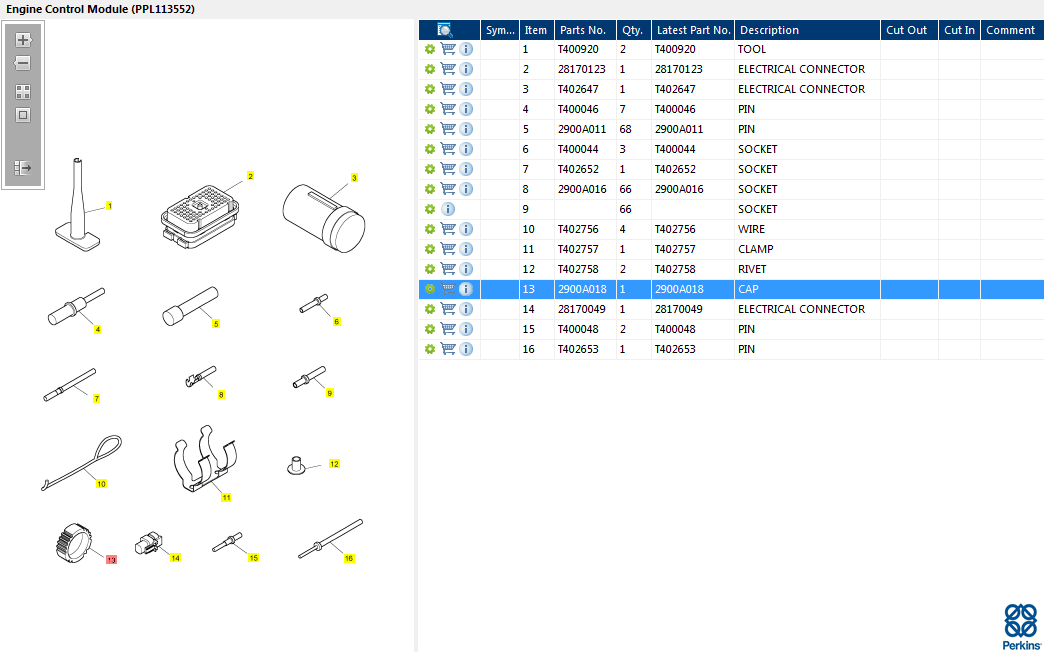Open info for CAP 2900A018

click(x=466, y=289)
